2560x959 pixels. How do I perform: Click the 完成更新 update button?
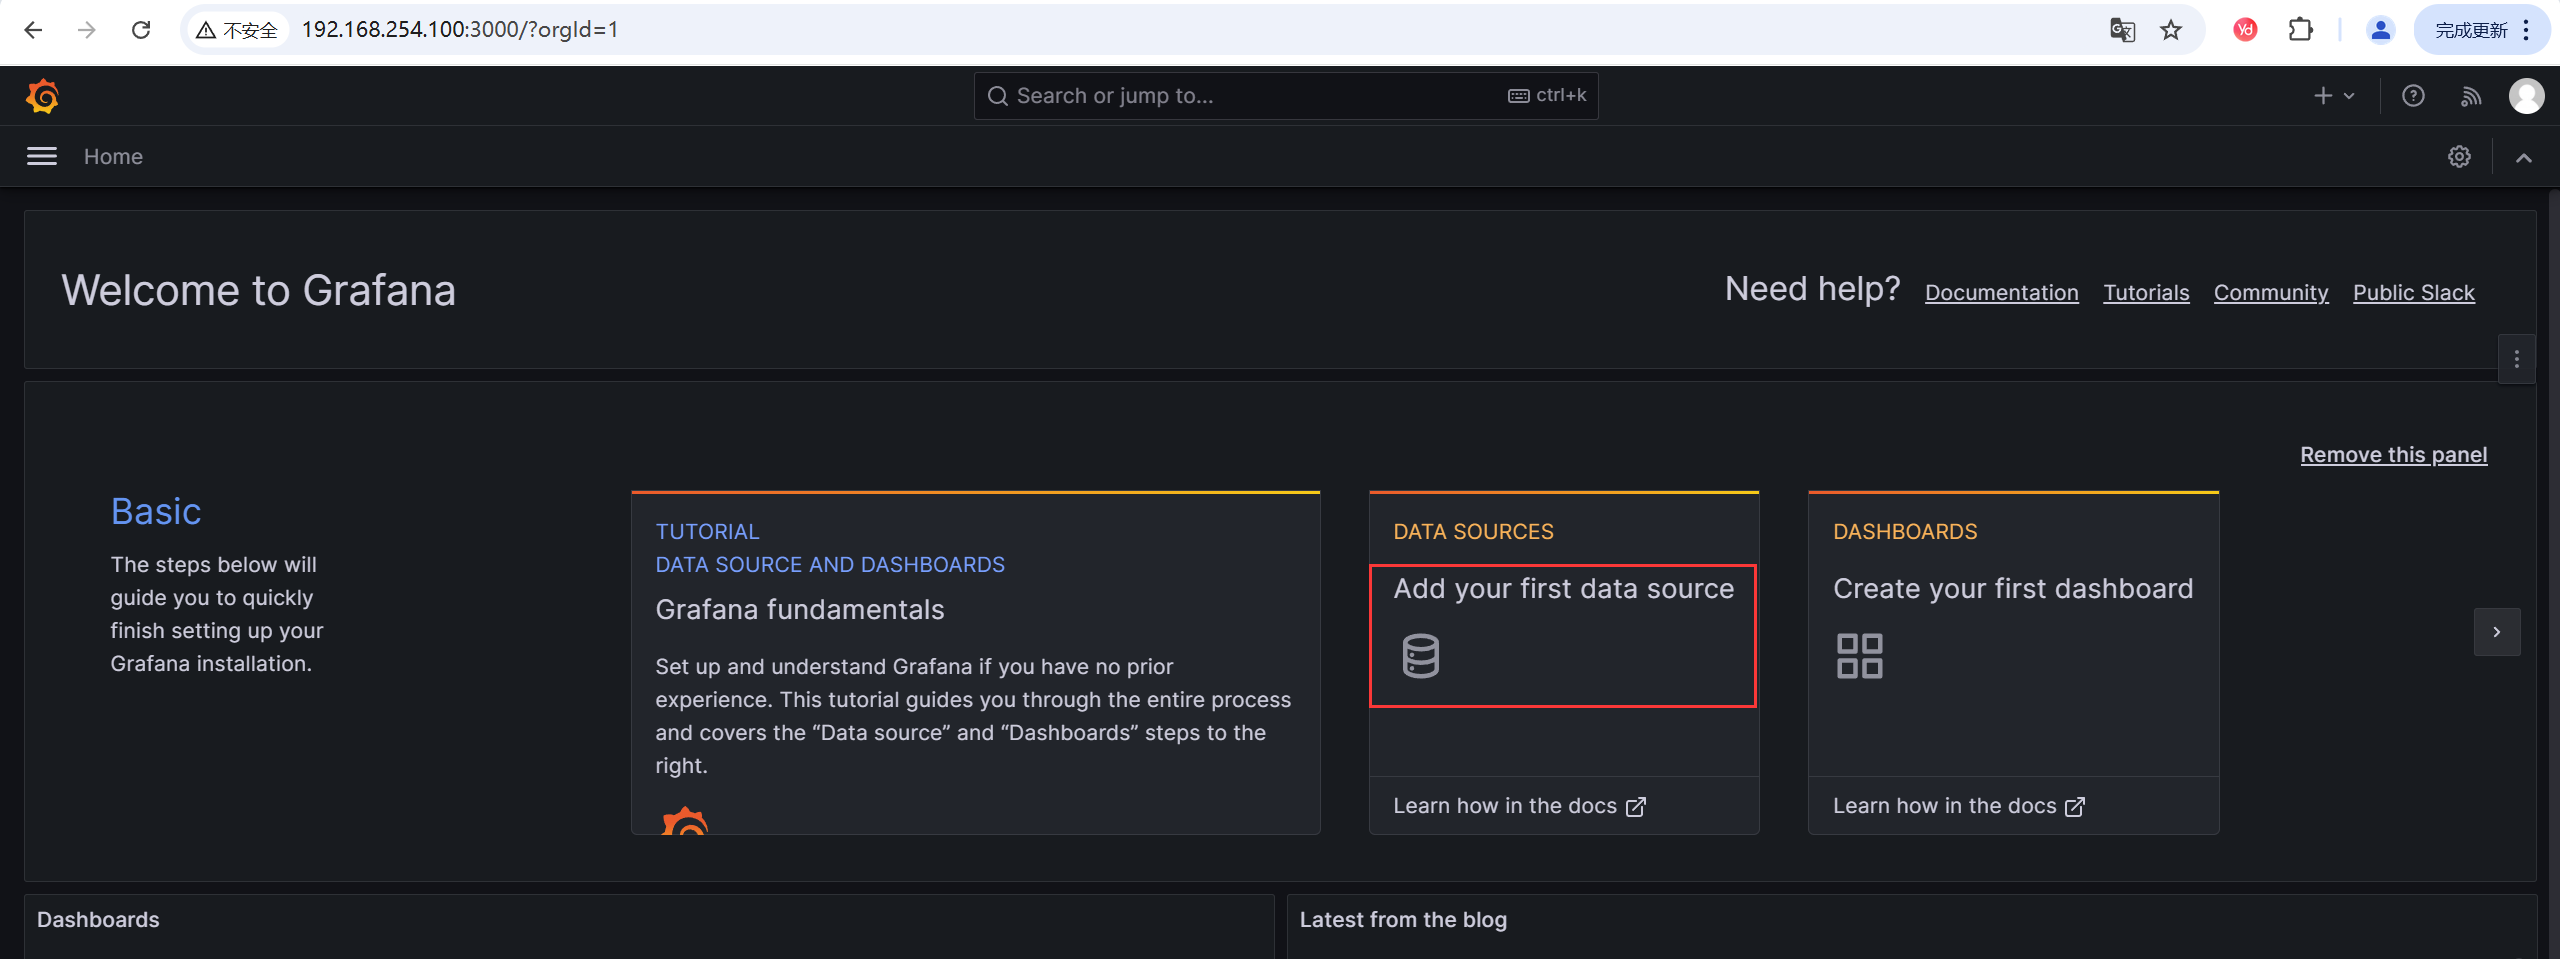click(x=2481, y=30)
